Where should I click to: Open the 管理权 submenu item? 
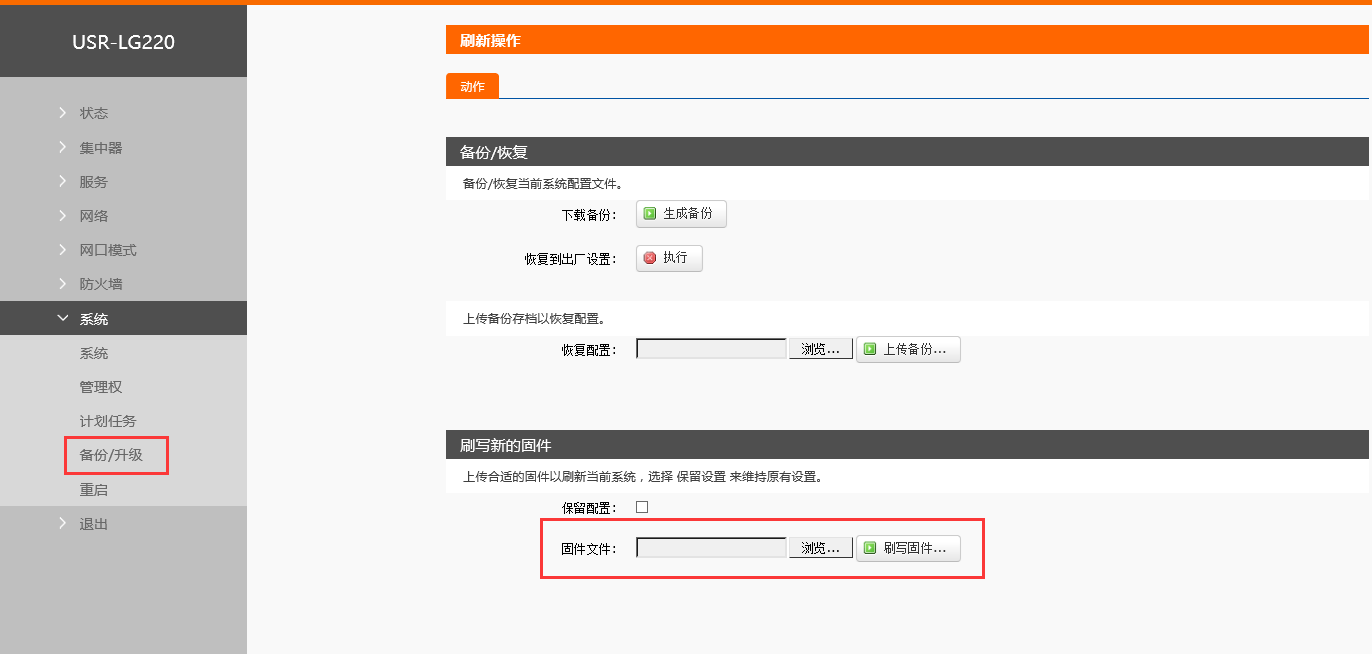coord(100,387)
